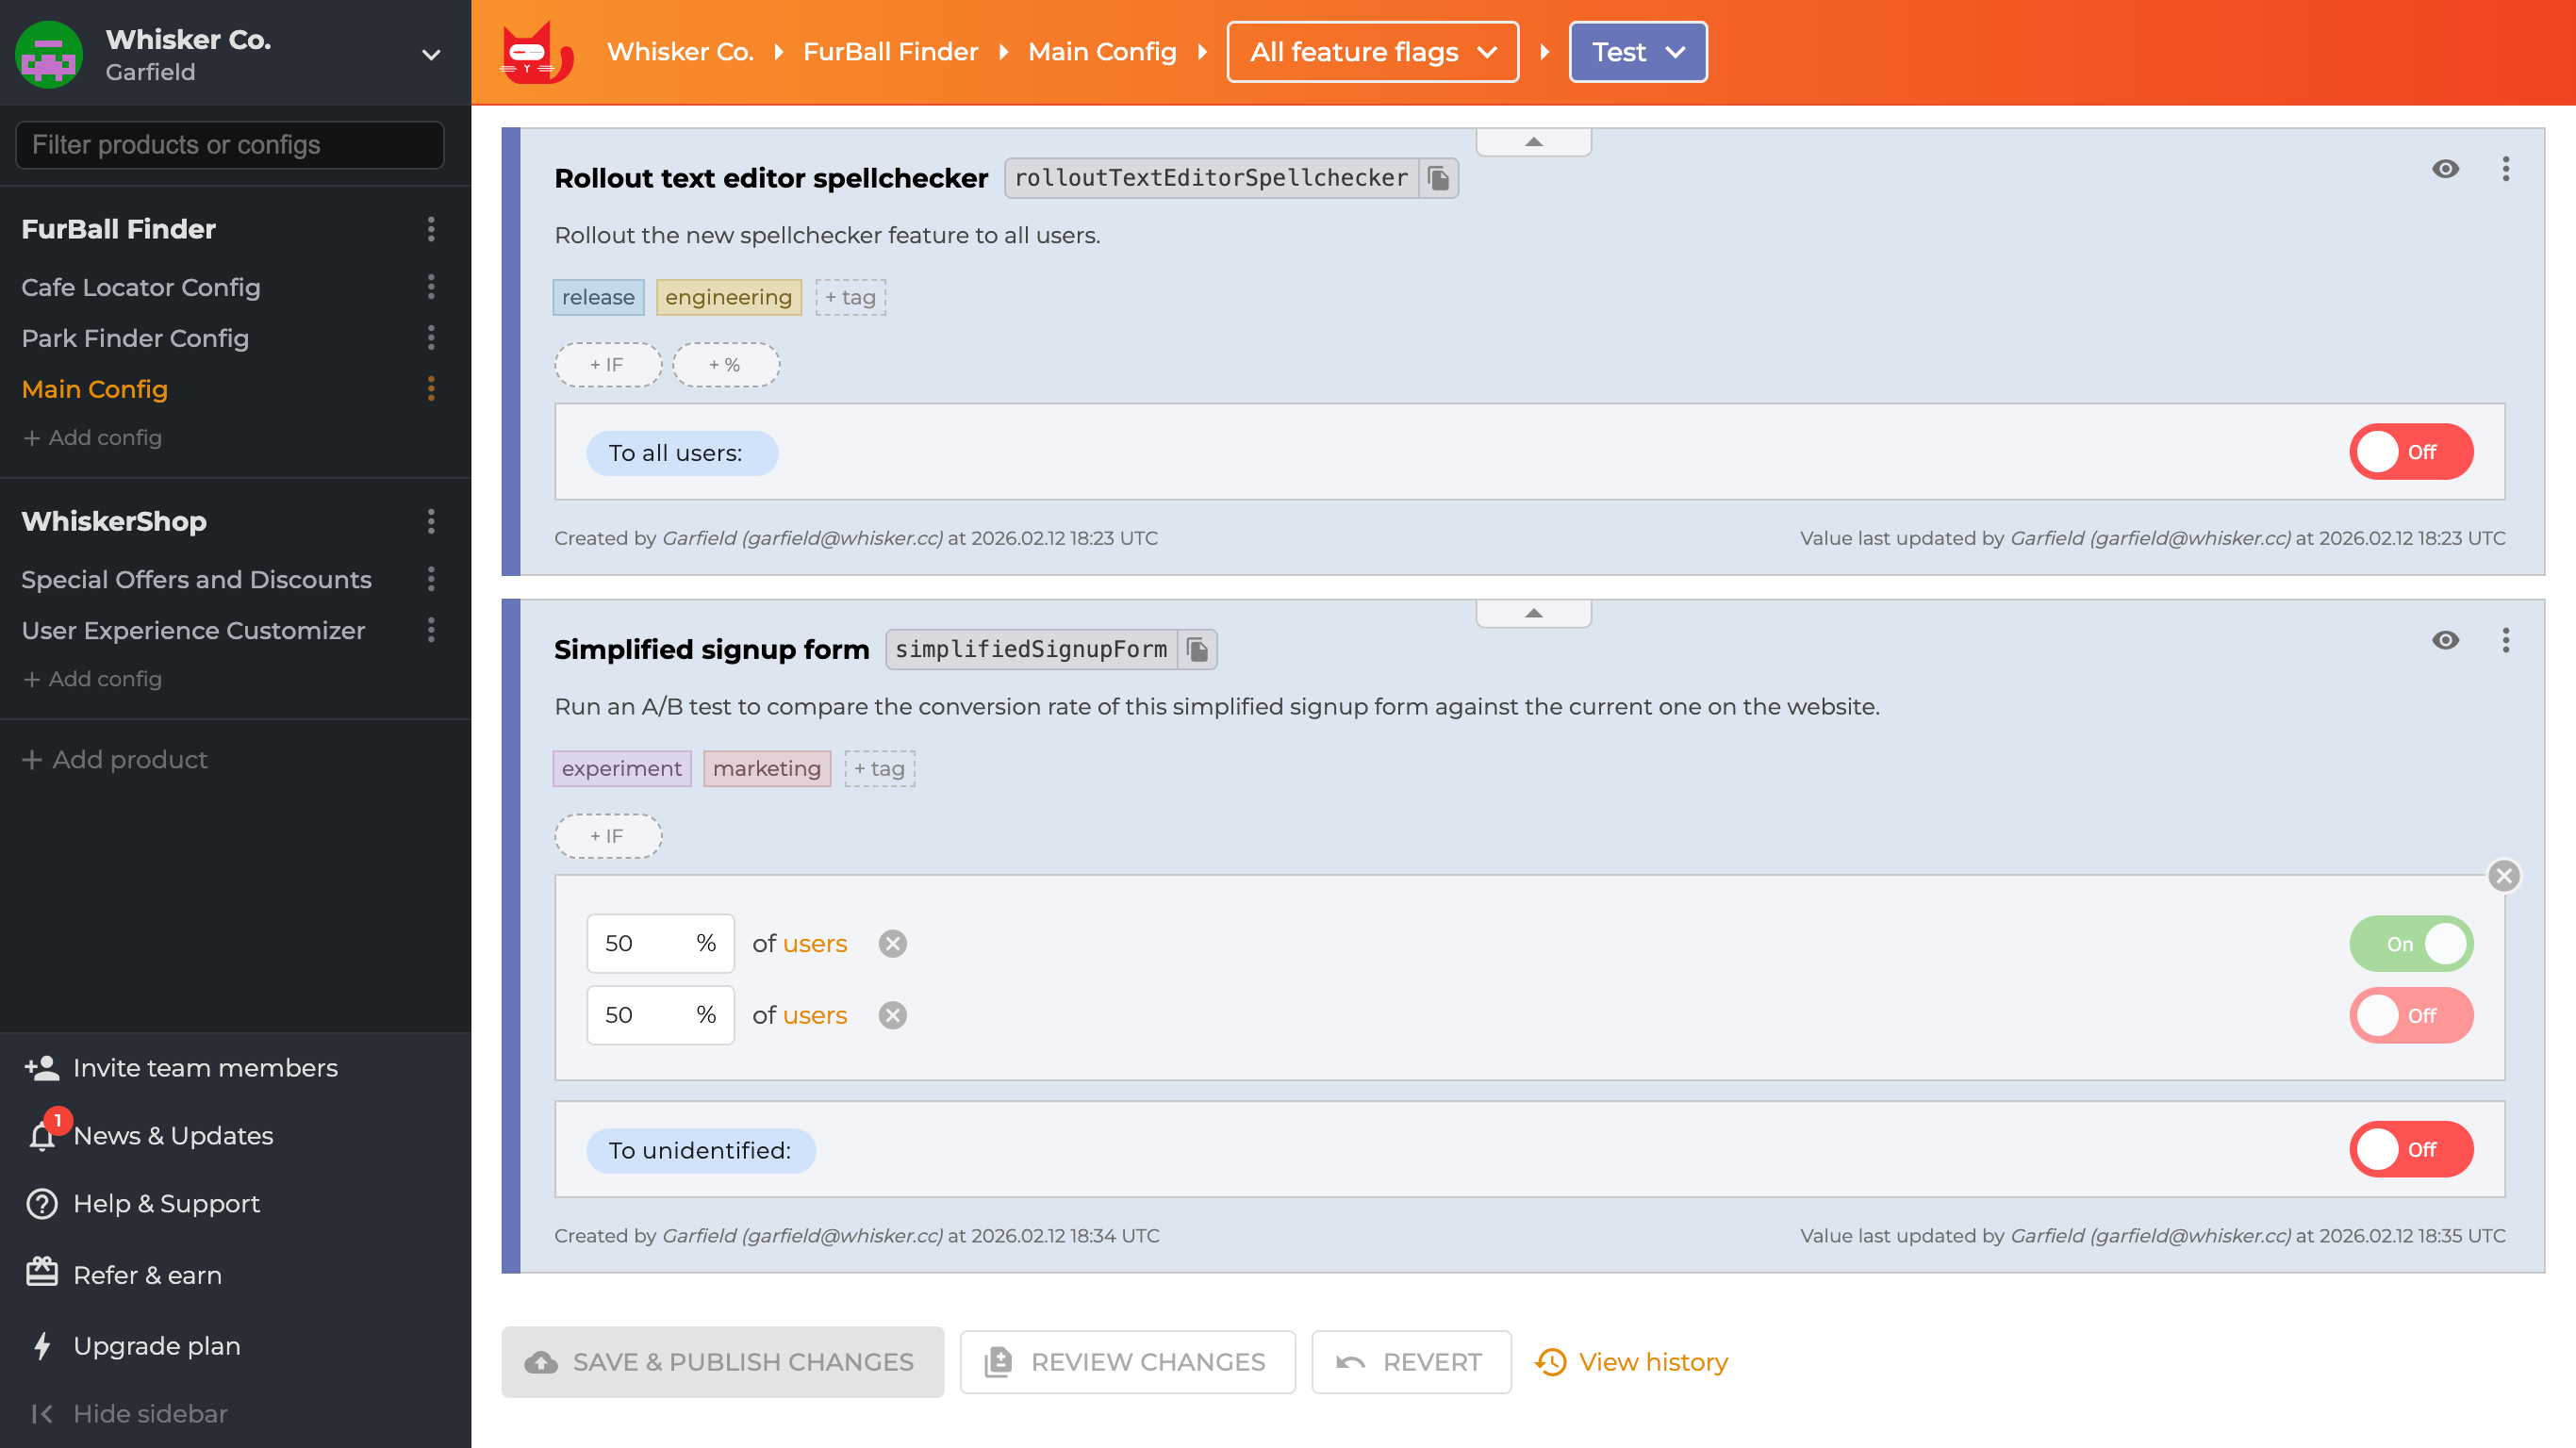This screenshot has width=2576, height=1448.
Task: Copy the rolloutTextEditorSpellchecker key
Action: [x=1439, y=177]
